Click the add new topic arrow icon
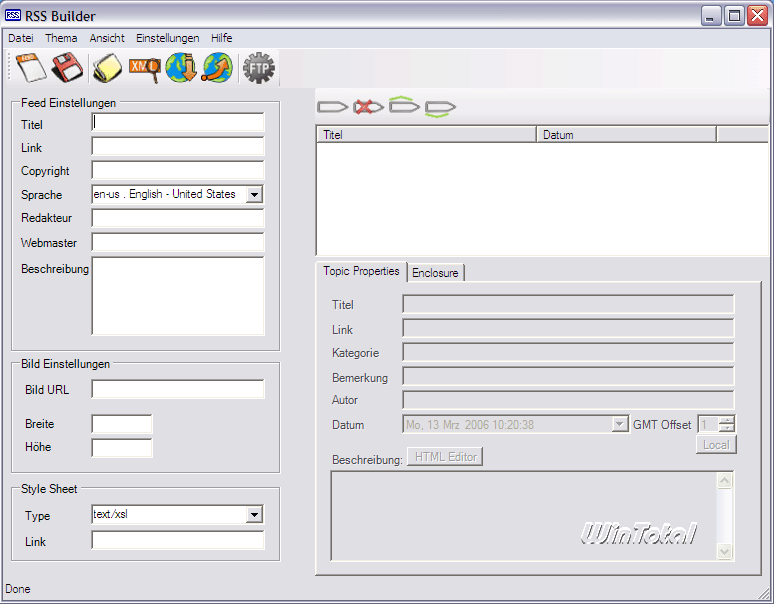The image size is (774, 604). coord(332,107)
